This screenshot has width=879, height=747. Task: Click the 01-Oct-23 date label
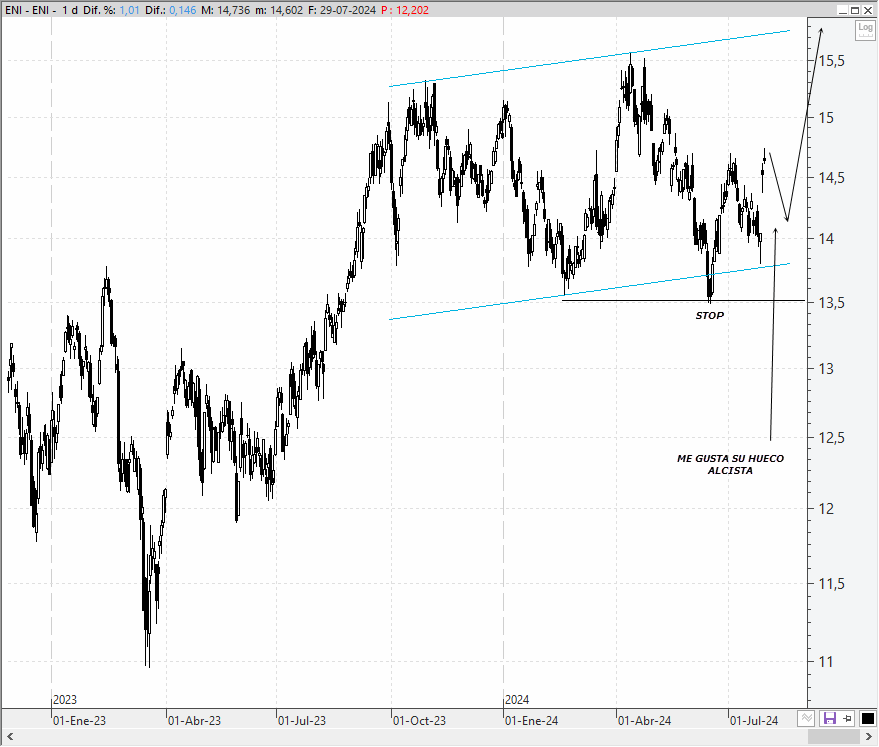pos(419,721)
